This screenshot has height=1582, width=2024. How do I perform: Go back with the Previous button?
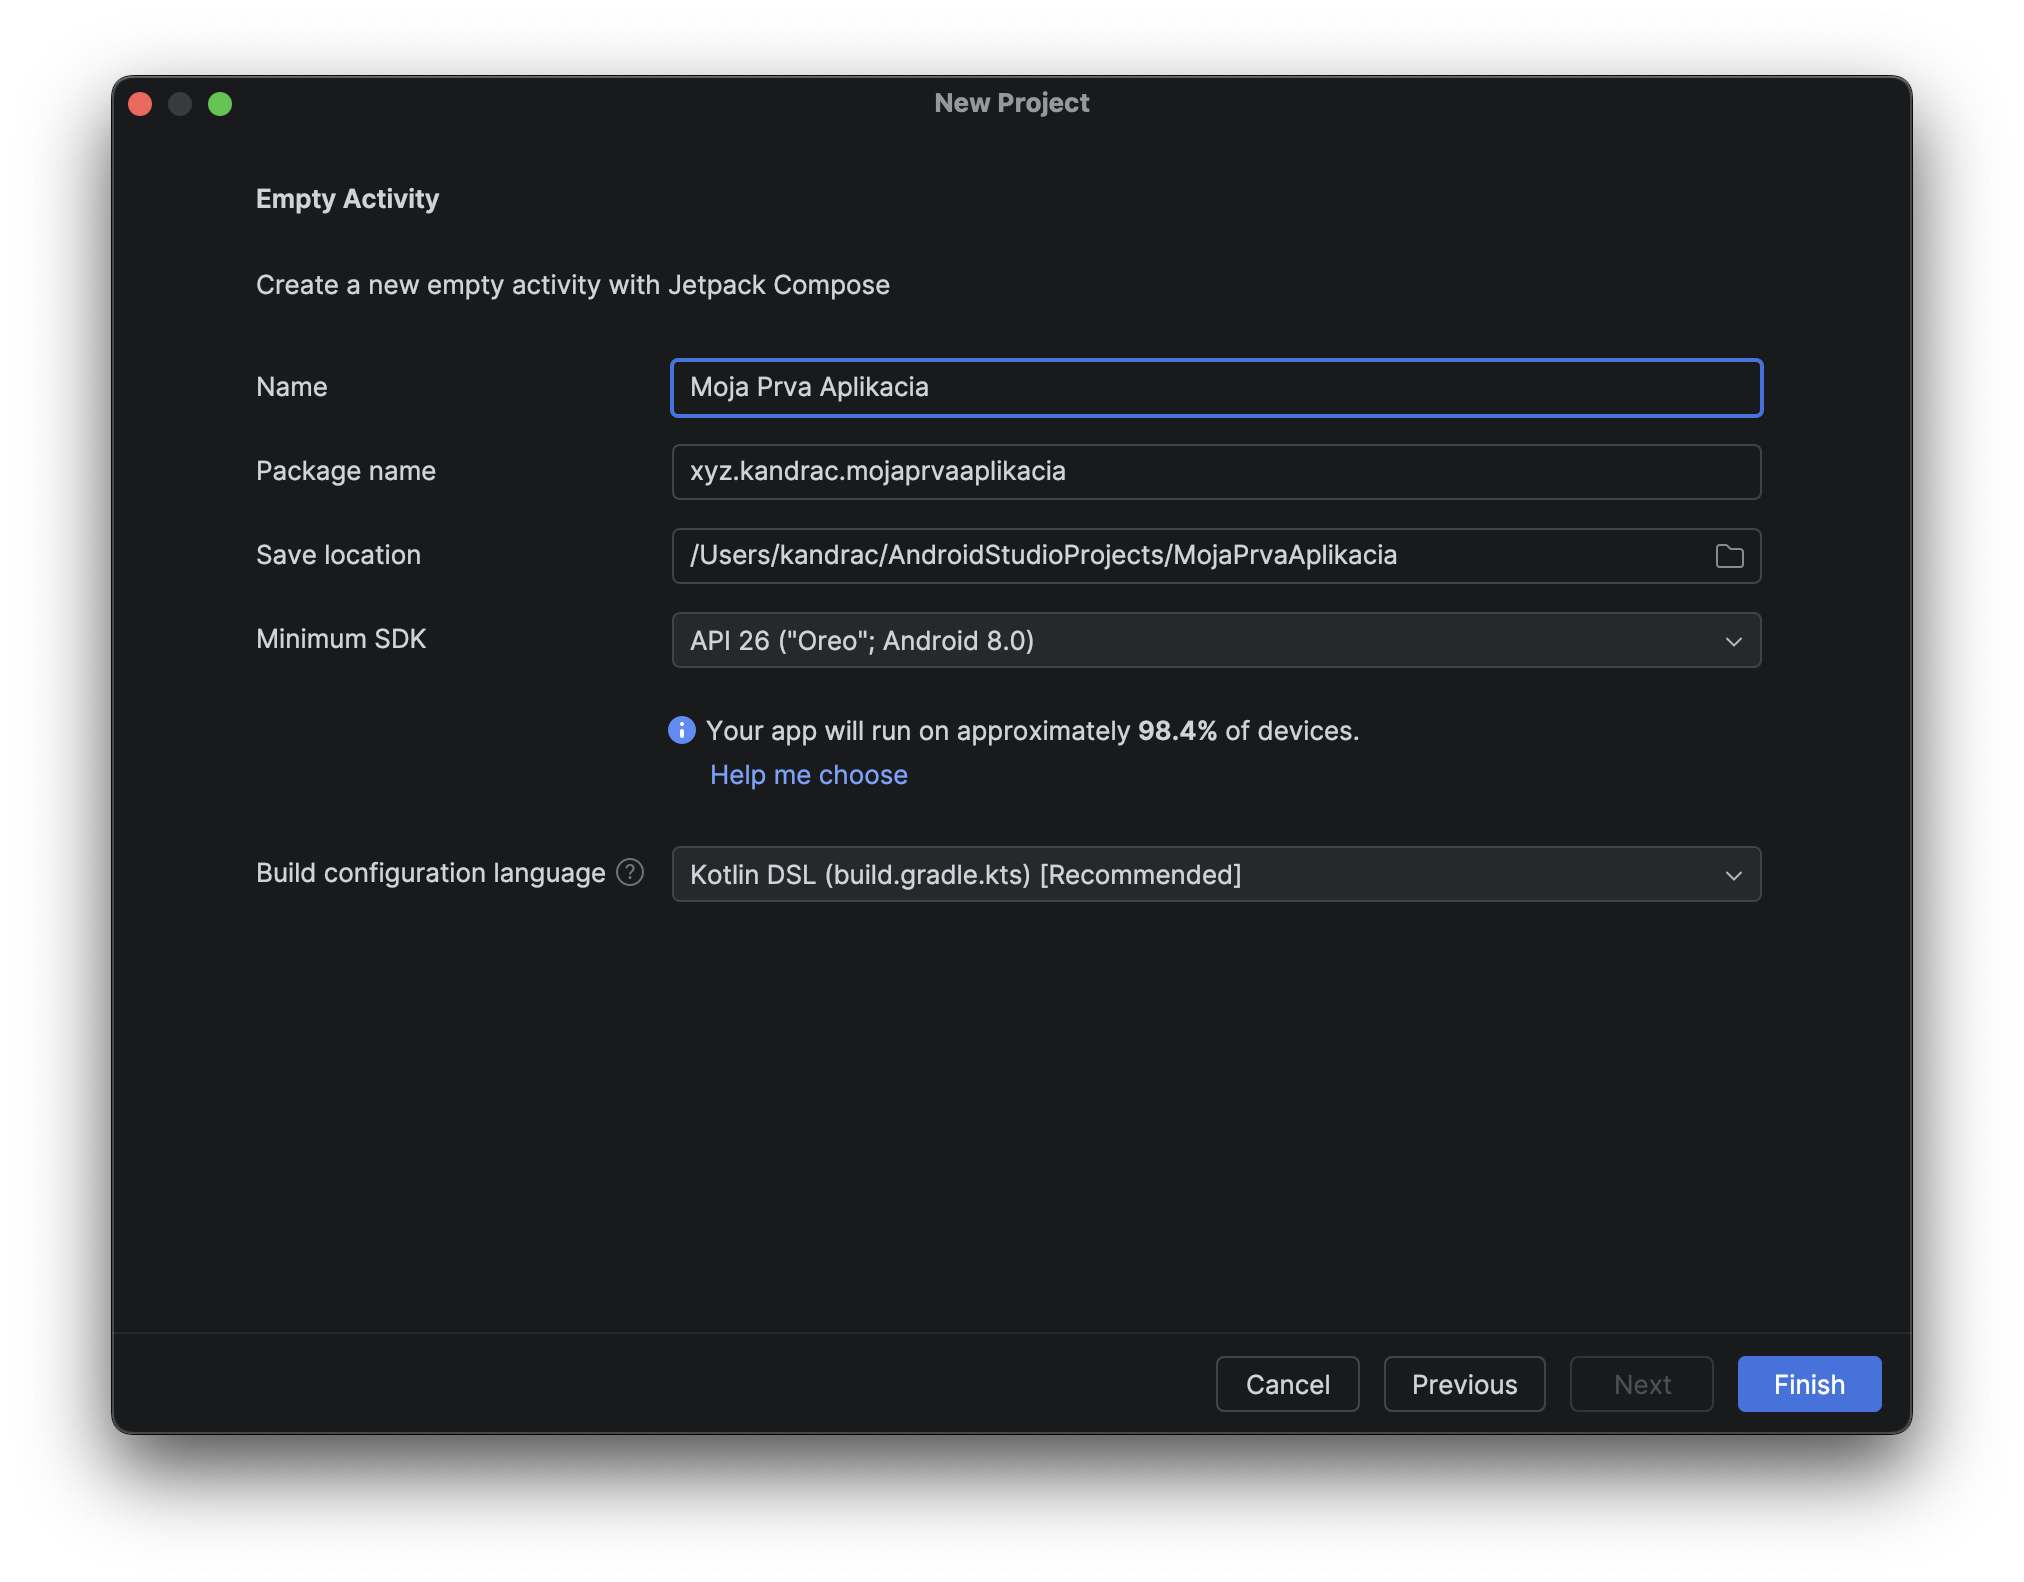pos(1464,1384)
